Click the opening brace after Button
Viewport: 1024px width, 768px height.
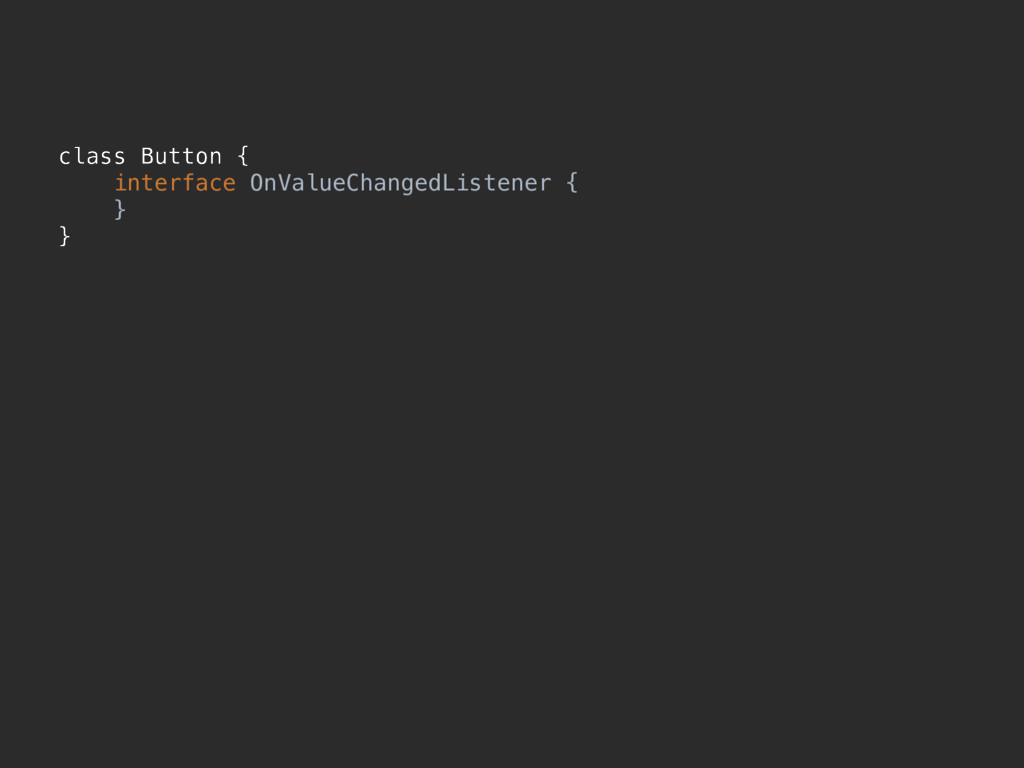[x=243, y=156]
